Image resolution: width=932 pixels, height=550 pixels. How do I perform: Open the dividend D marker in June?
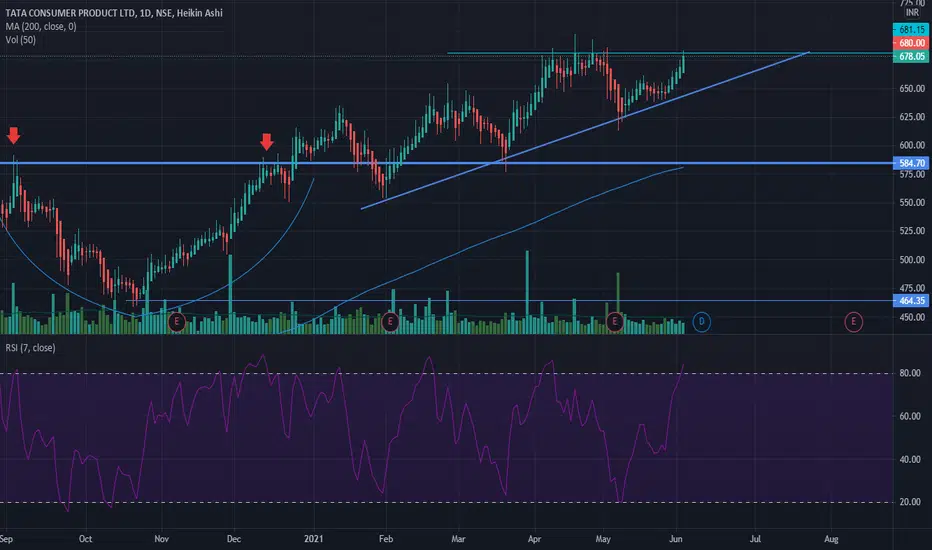[701, 322]
